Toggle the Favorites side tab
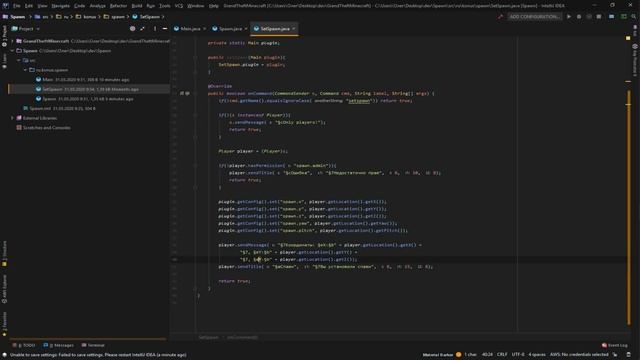Screen dimensions: 640x360 pyautogui.click(x=4, y=324)
